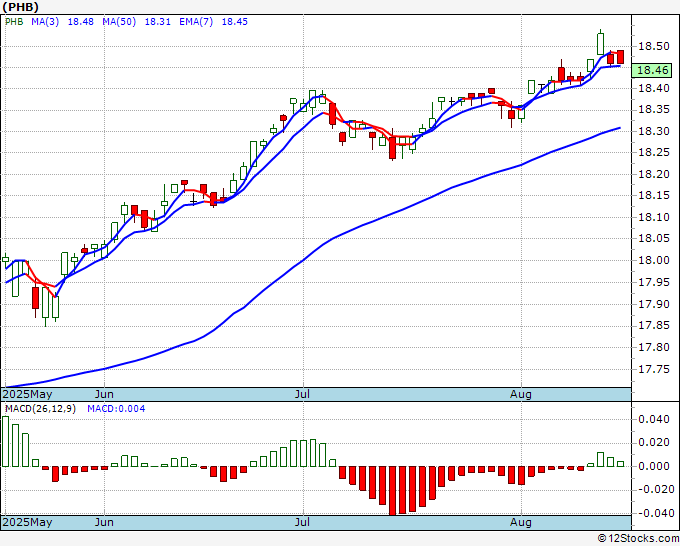Click the MACD:0.004 value label
Screen dimensions: 680x546
coord(116,409)
